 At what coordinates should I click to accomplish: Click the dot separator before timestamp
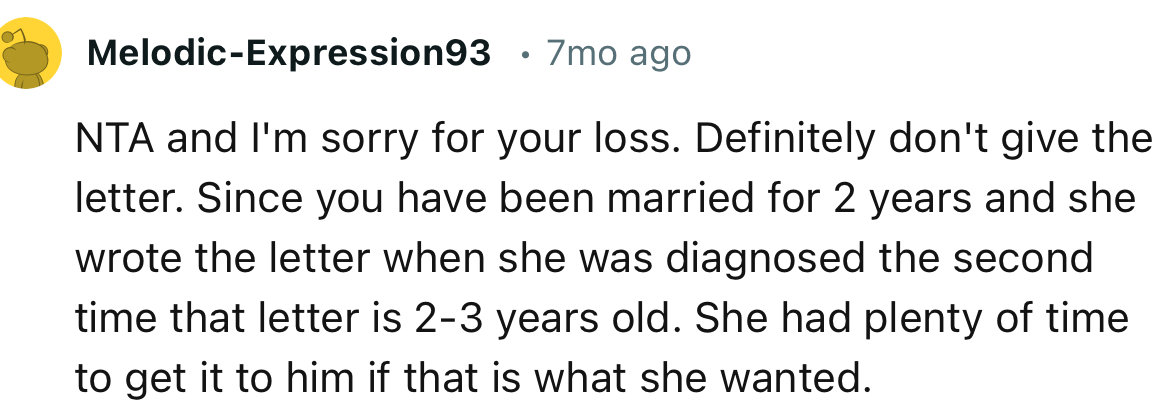point(525,53)
